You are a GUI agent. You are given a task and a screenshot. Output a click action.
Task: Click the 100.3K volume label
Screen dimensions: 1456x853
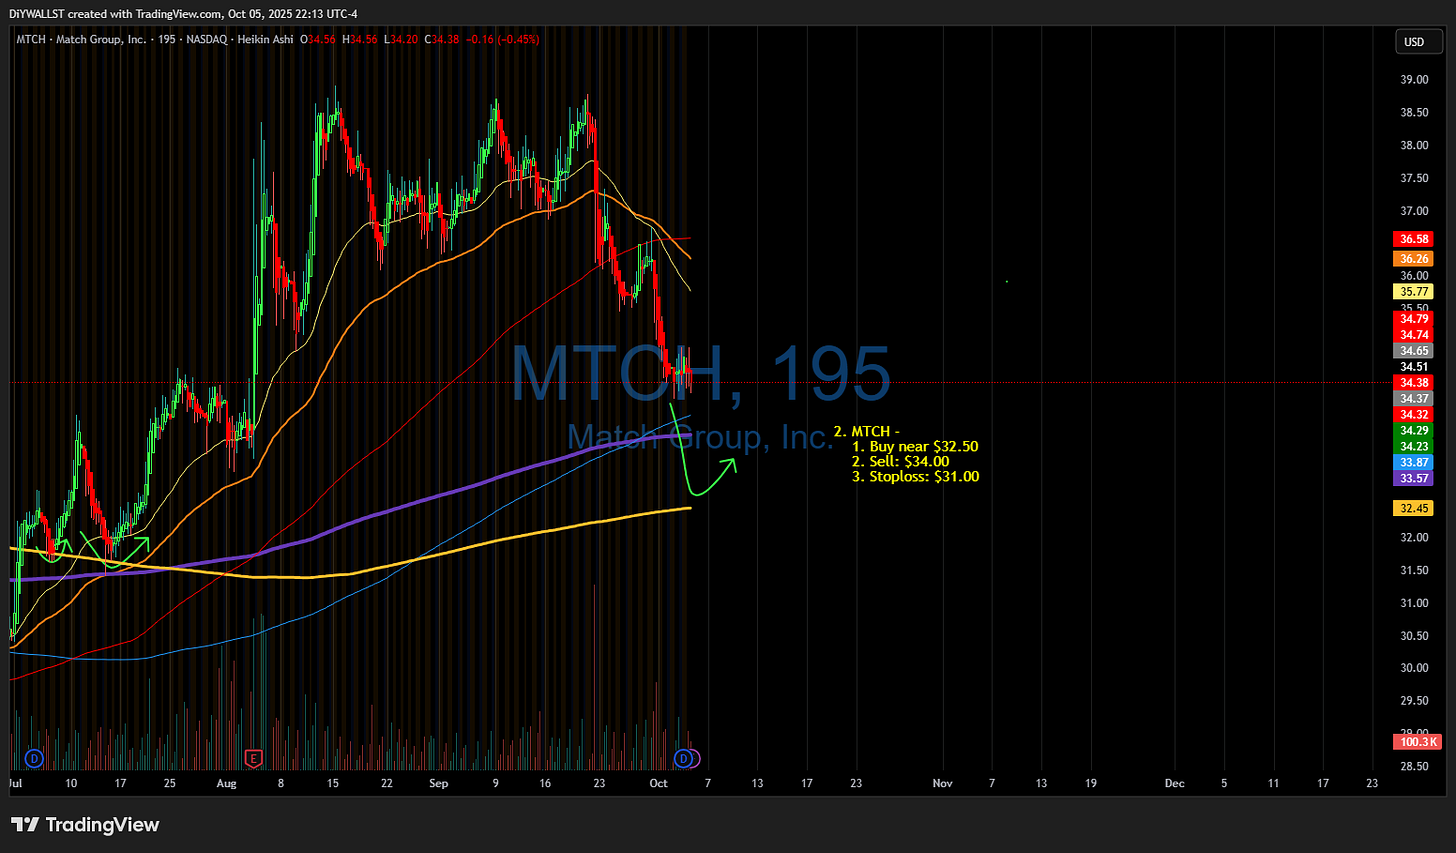pyautogui.click(x=1416, y=742)
